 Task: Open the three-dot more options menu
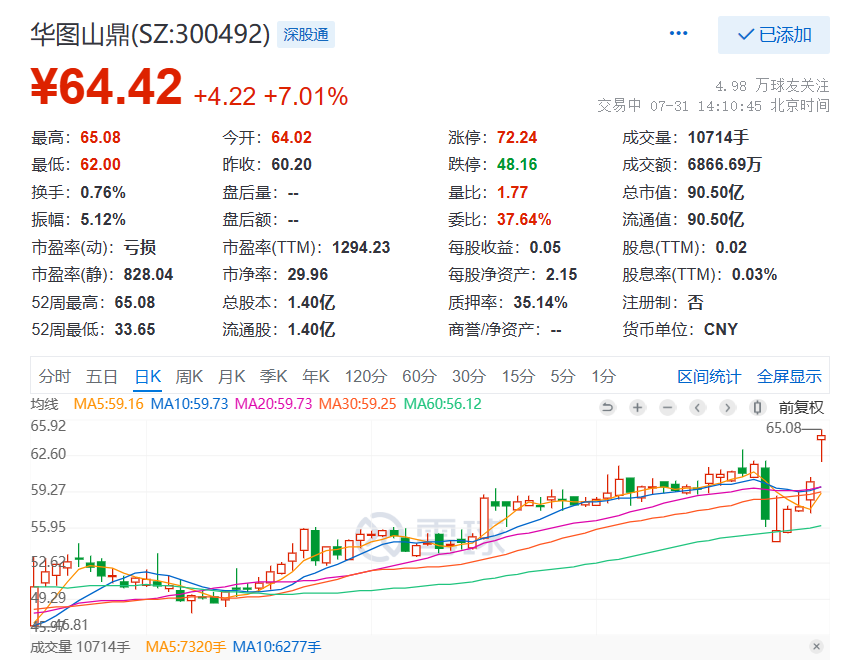click(678, 34)
